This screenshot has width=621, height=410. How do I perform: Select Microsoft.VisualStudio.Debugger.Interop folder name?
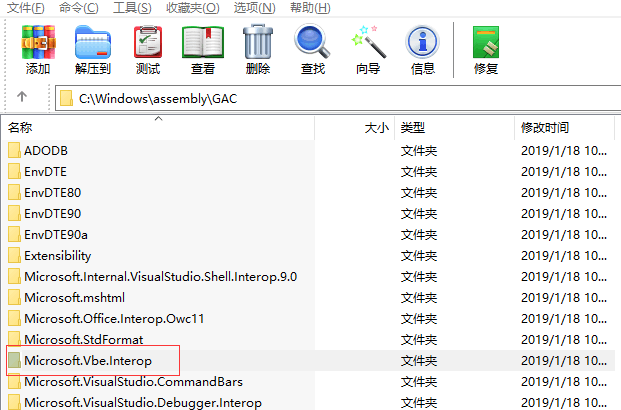point(143,402)
